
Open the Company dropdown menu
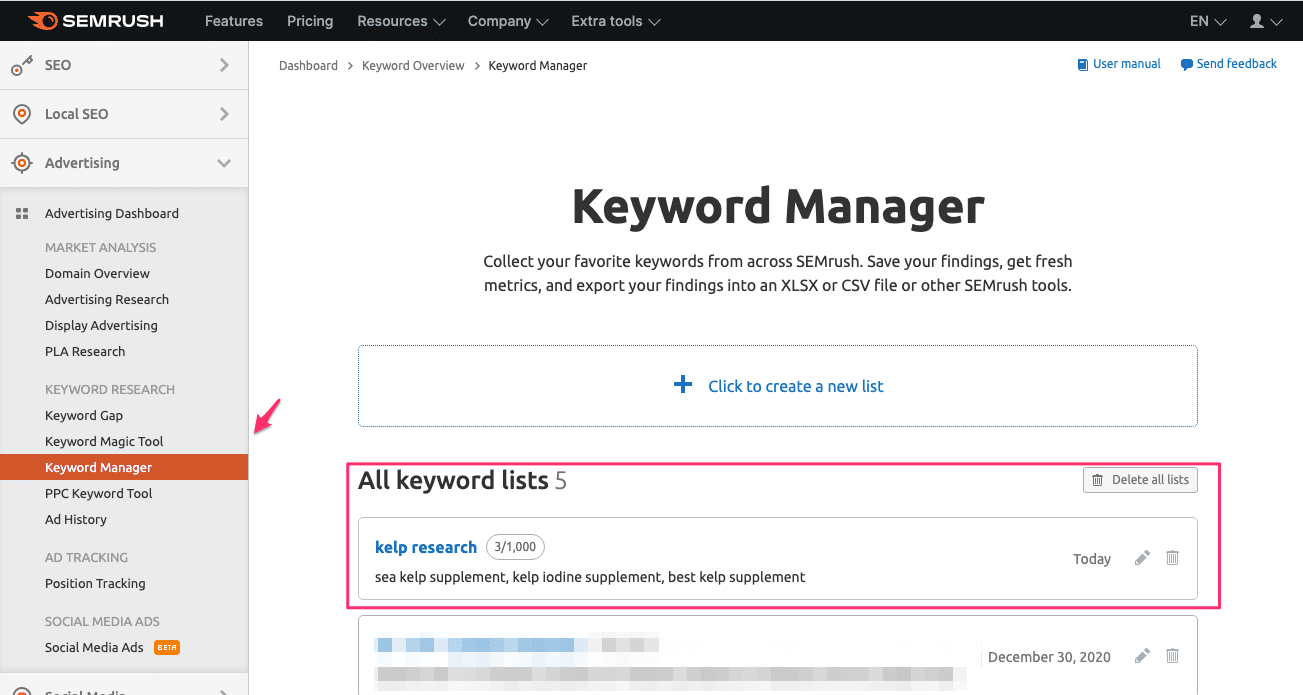coord(508,21)
